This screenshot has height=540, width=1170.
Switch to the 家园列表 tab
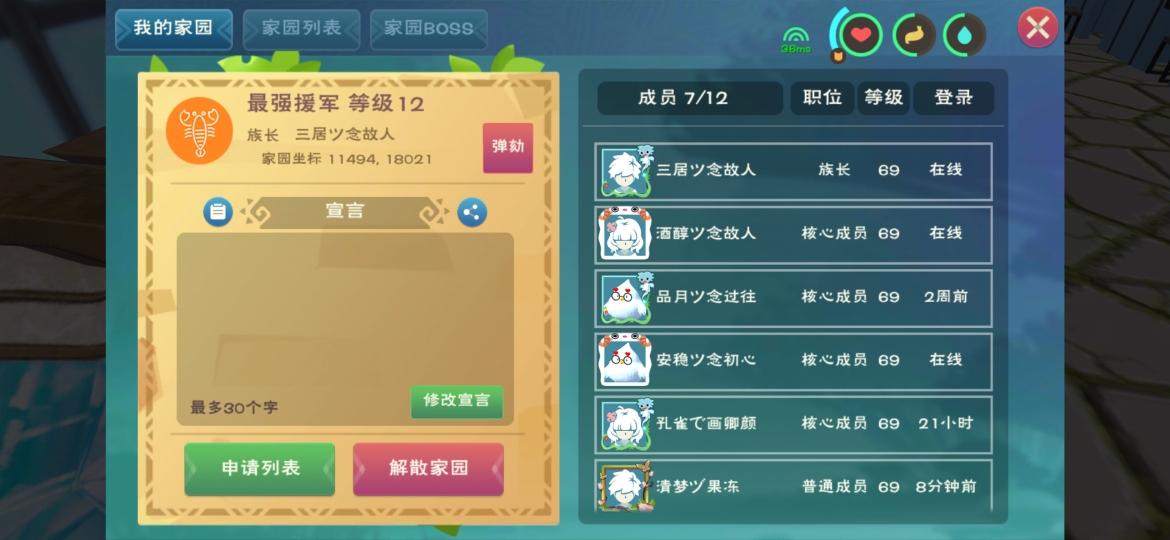(301, 29)
